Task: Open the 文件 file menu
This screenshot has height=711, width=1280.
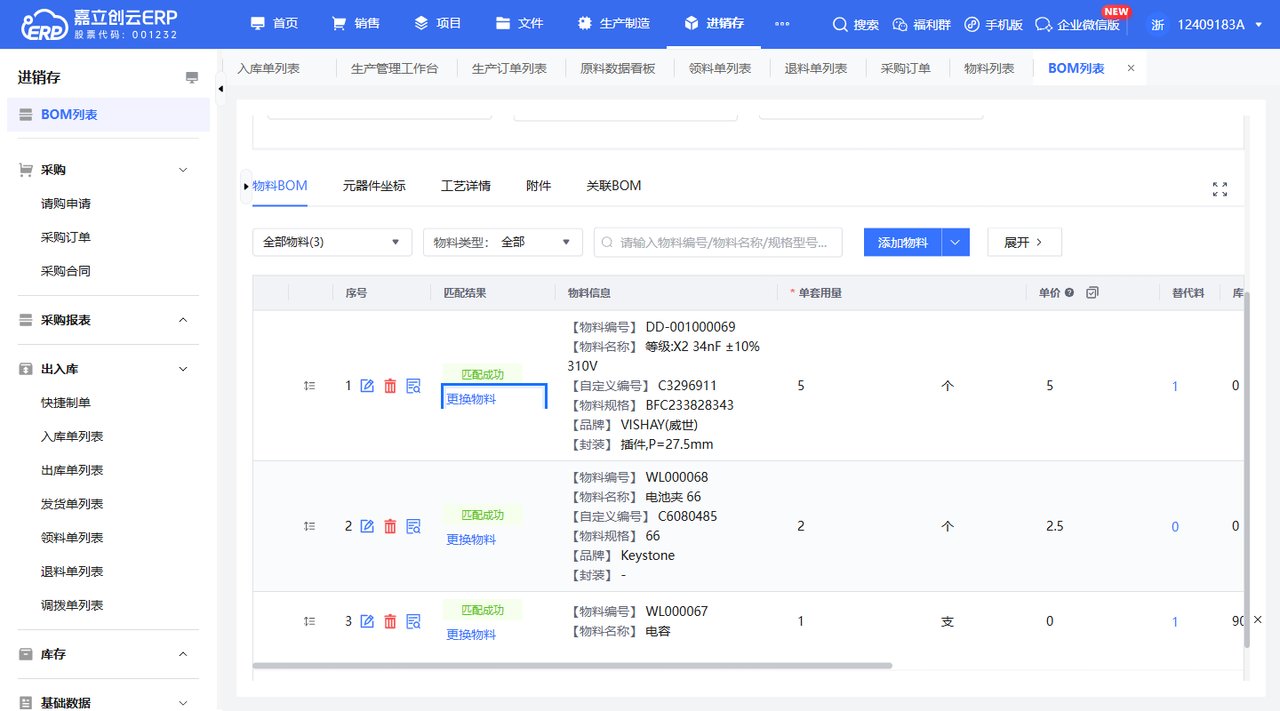Action: (519, 24)
